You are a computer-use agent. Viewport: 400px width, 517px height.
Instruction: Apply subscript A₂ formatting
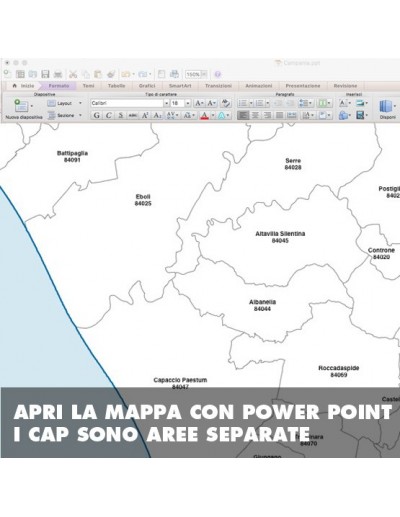pyautogui.click(x=157, y=115)
